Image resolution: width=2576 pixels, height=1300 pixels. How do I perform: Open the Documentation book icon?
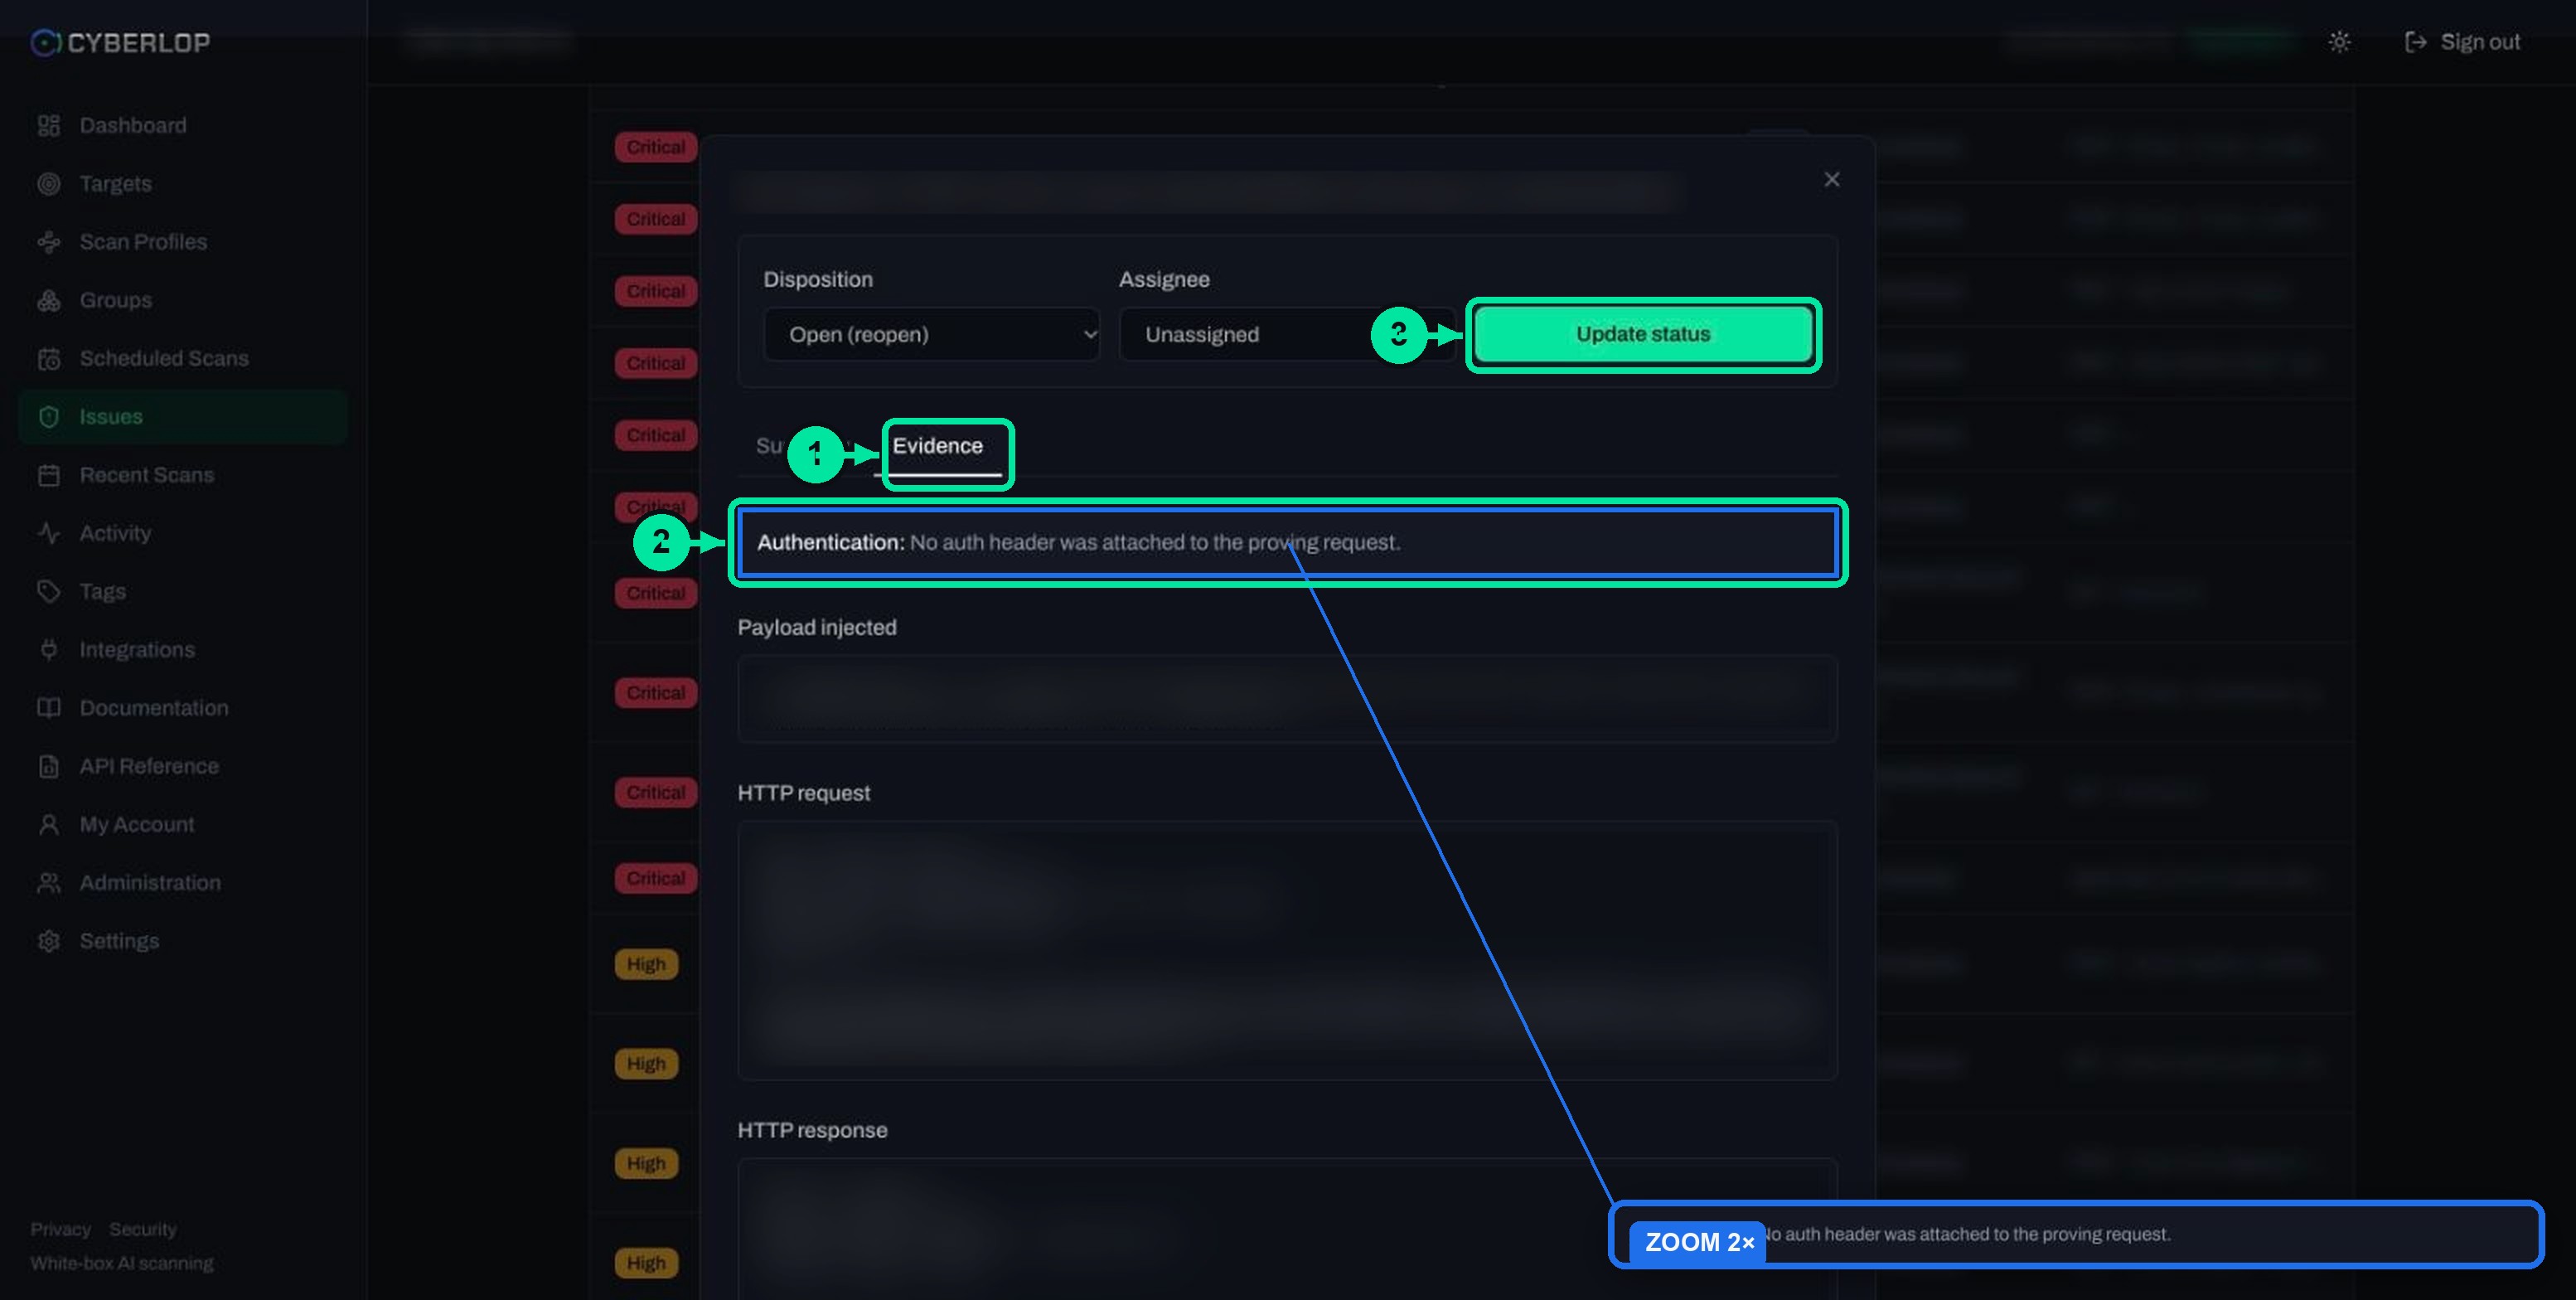point(48,708)
